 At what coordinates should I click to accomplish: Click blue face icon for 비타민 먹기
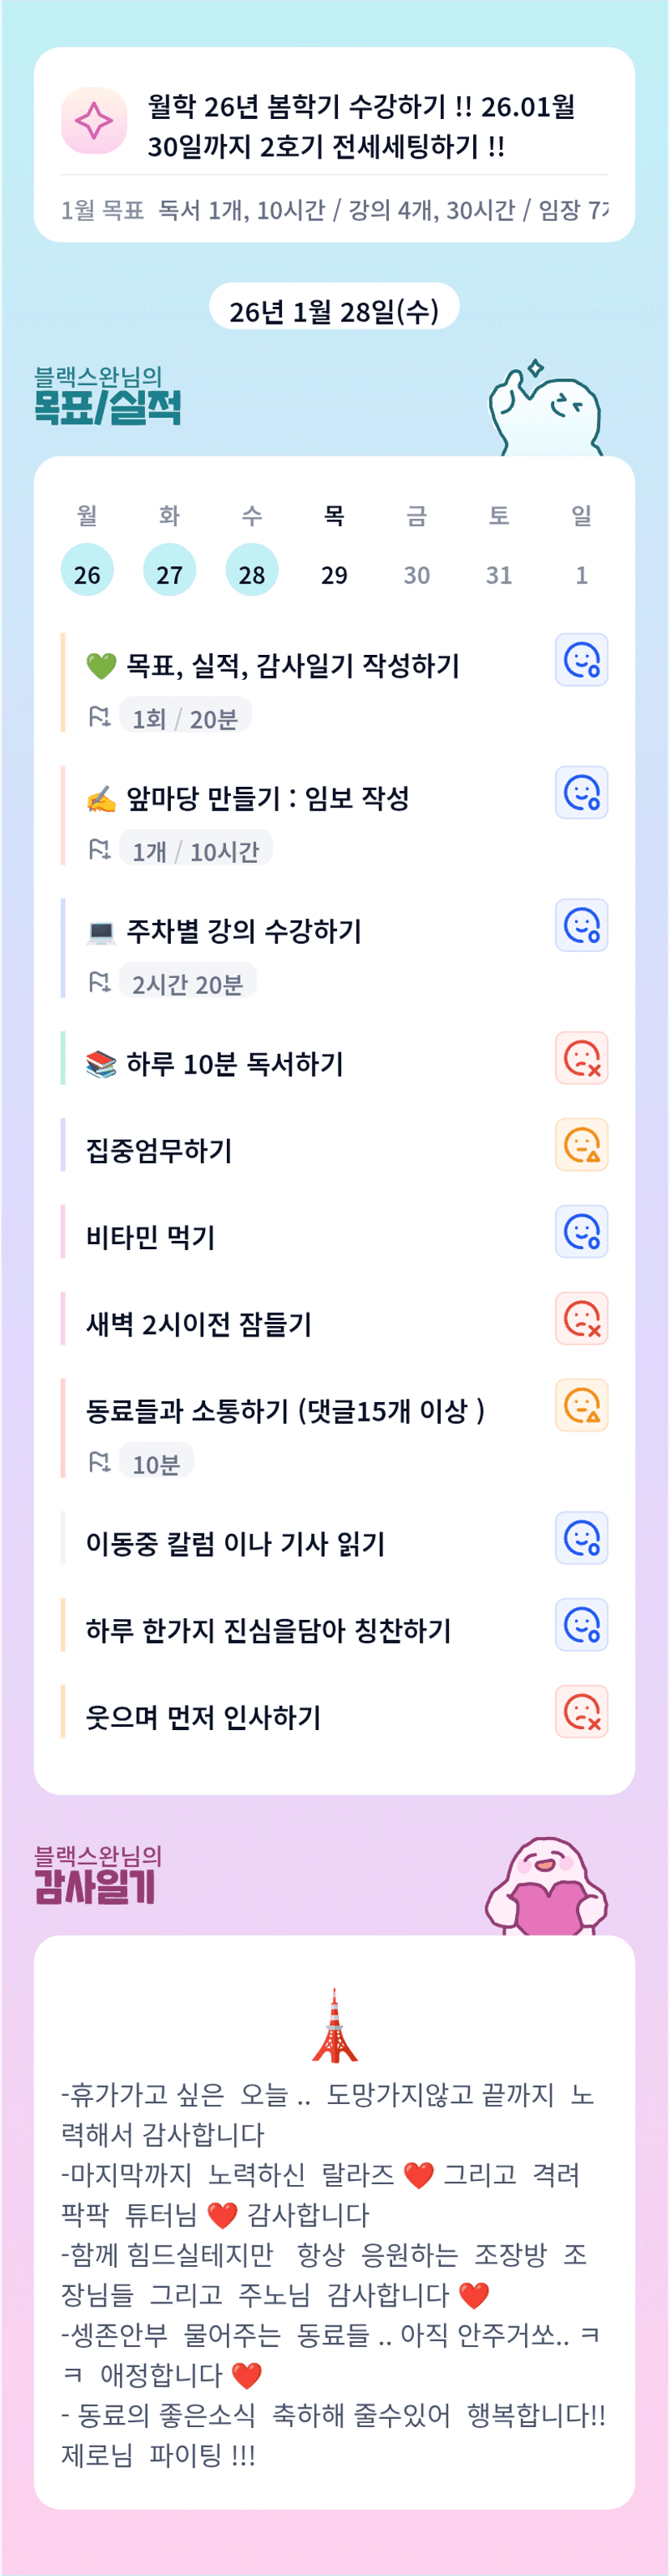[x=581, y=1232]
